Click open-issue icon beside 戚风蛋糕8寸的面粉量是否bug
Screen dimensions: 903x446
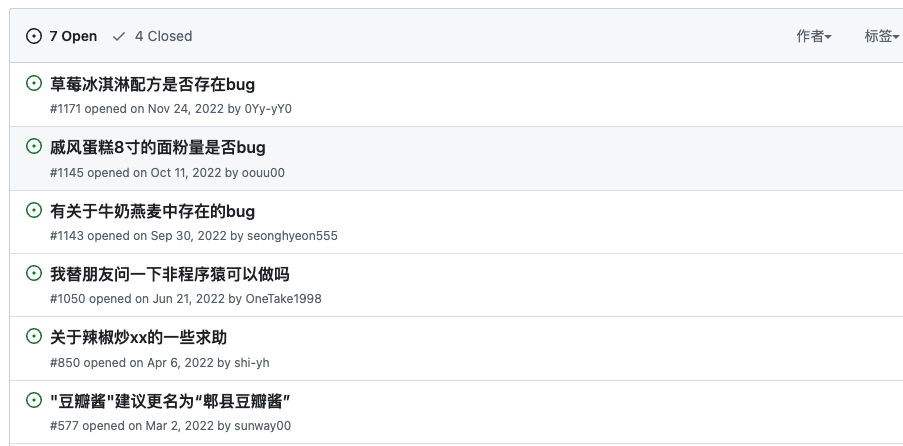coord(34,147)
